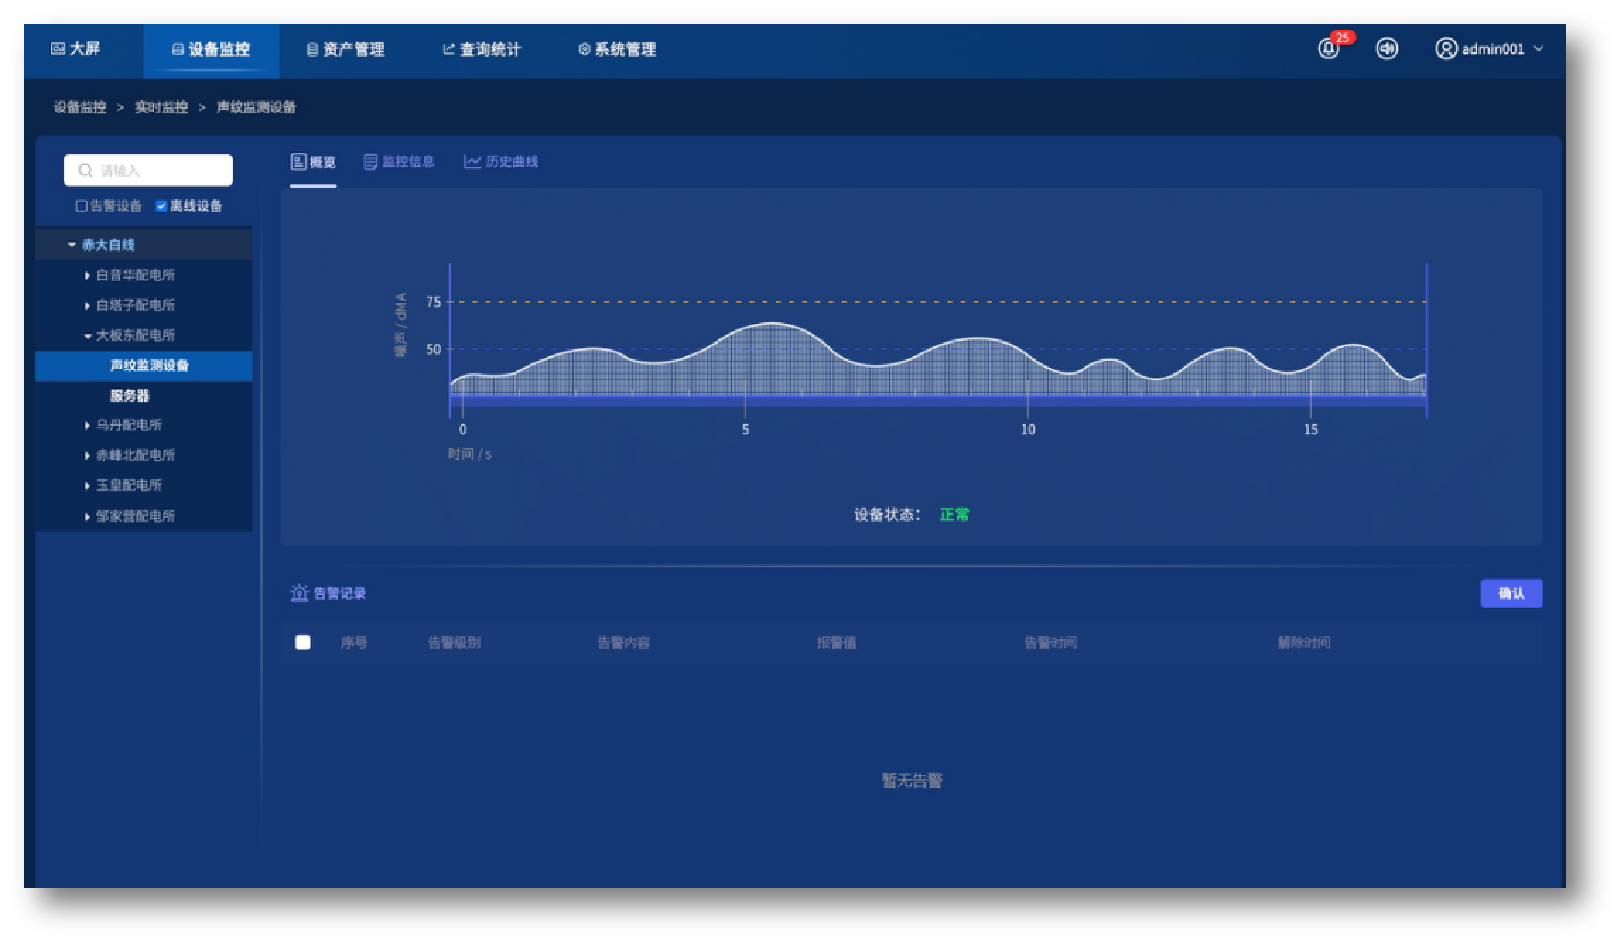The image size is (1623, 945).
Task: Click the notification bell with badge 25
Action: pos(1329,48)
